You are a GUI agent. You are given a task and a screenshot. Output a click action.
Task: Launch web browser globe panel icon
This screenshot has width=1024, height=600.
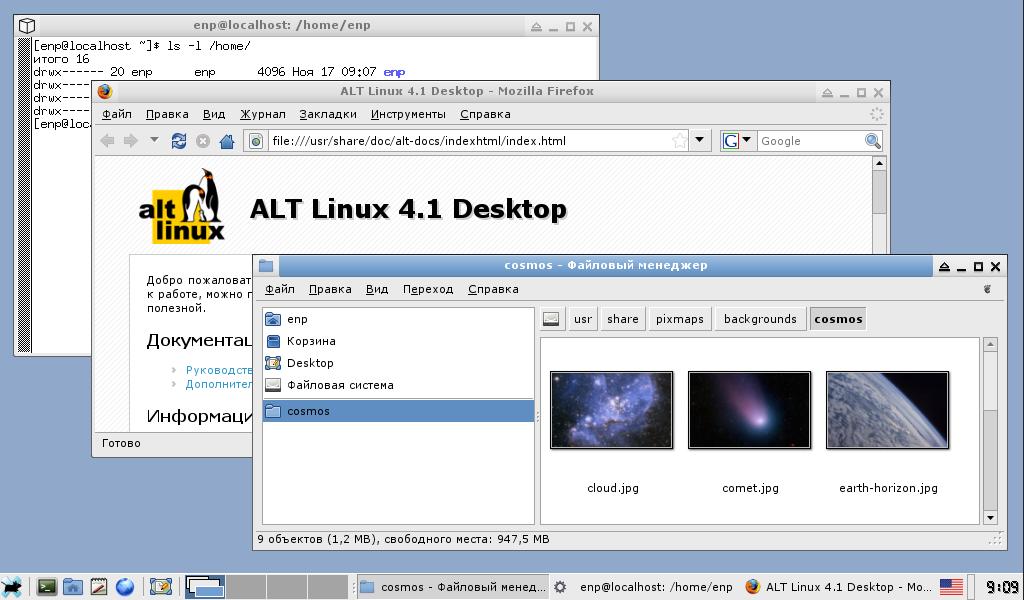pyautogui.click(x=125, y=586)
